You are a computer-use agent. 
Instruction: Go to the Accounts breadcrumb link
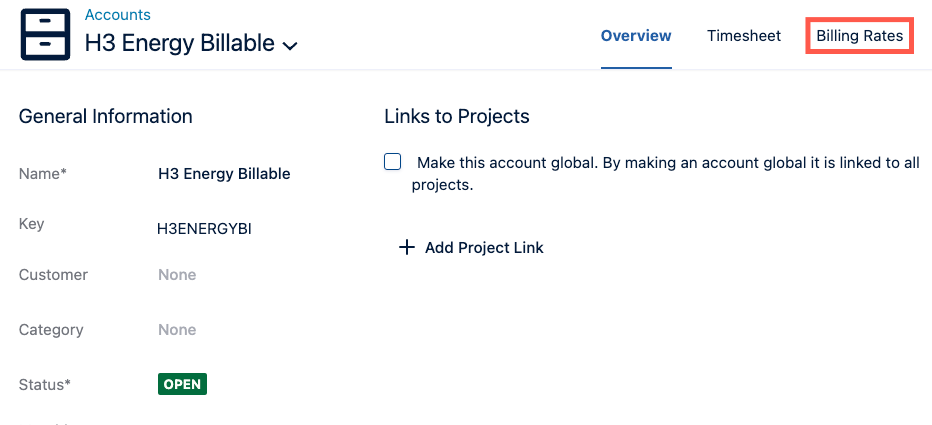pyautogui.click(x=118, y=15)
